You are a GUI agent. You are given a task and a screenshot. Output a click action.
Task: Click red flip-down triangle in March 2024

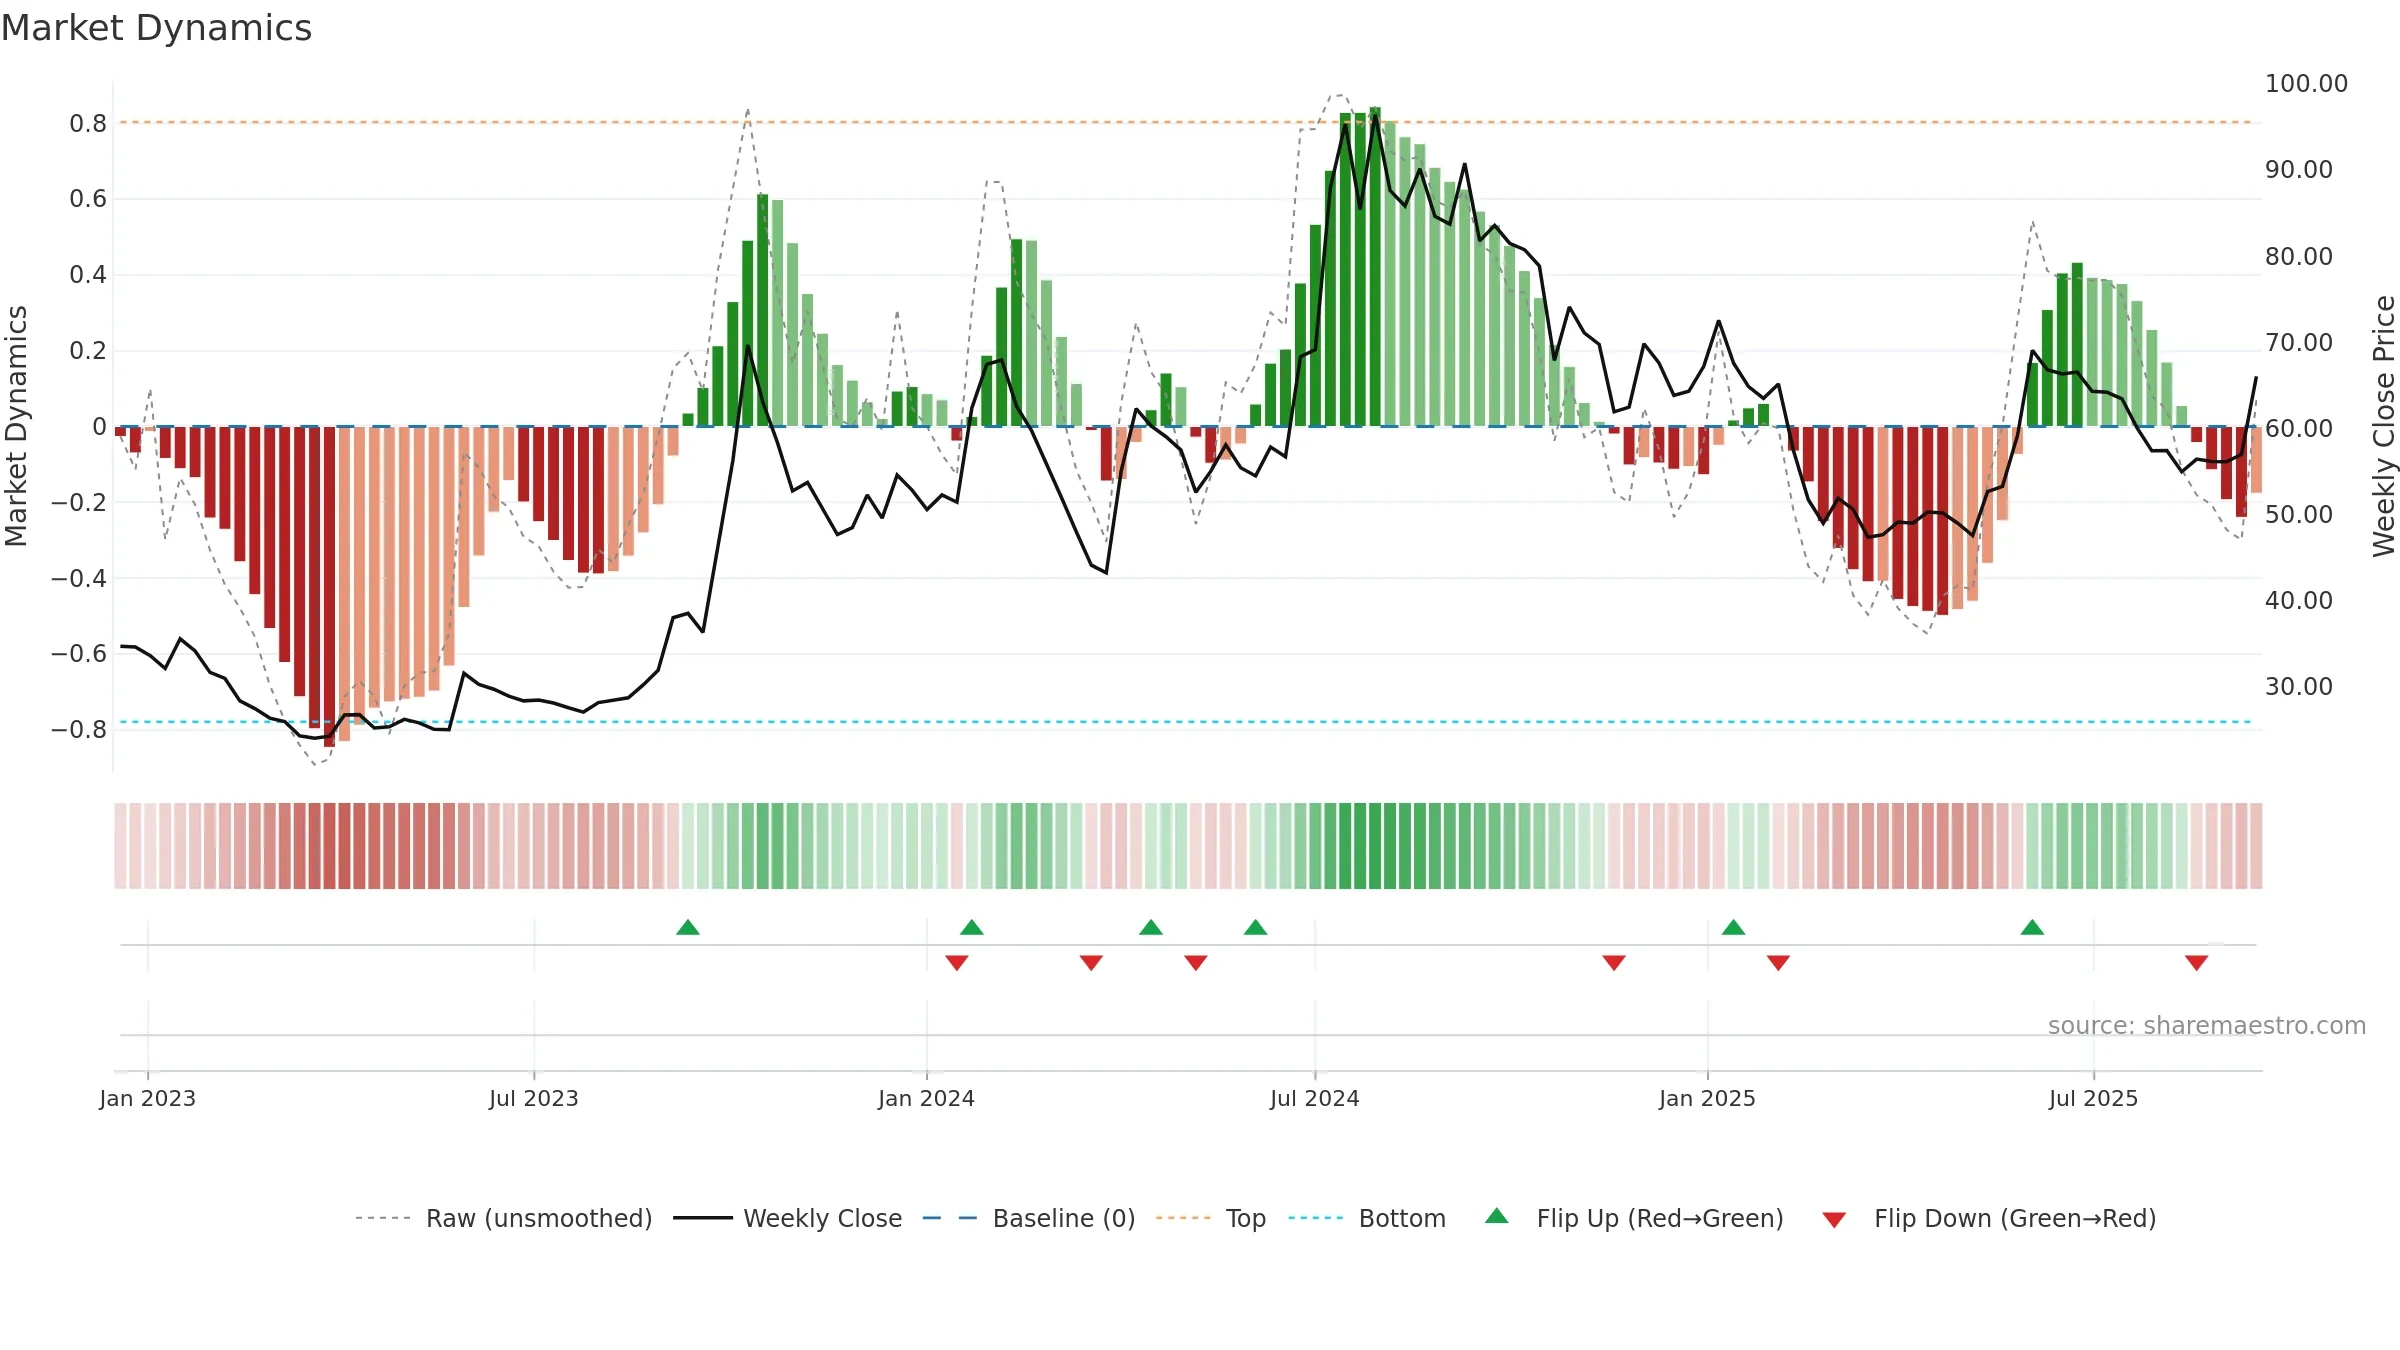click(x=1091, y=962)
